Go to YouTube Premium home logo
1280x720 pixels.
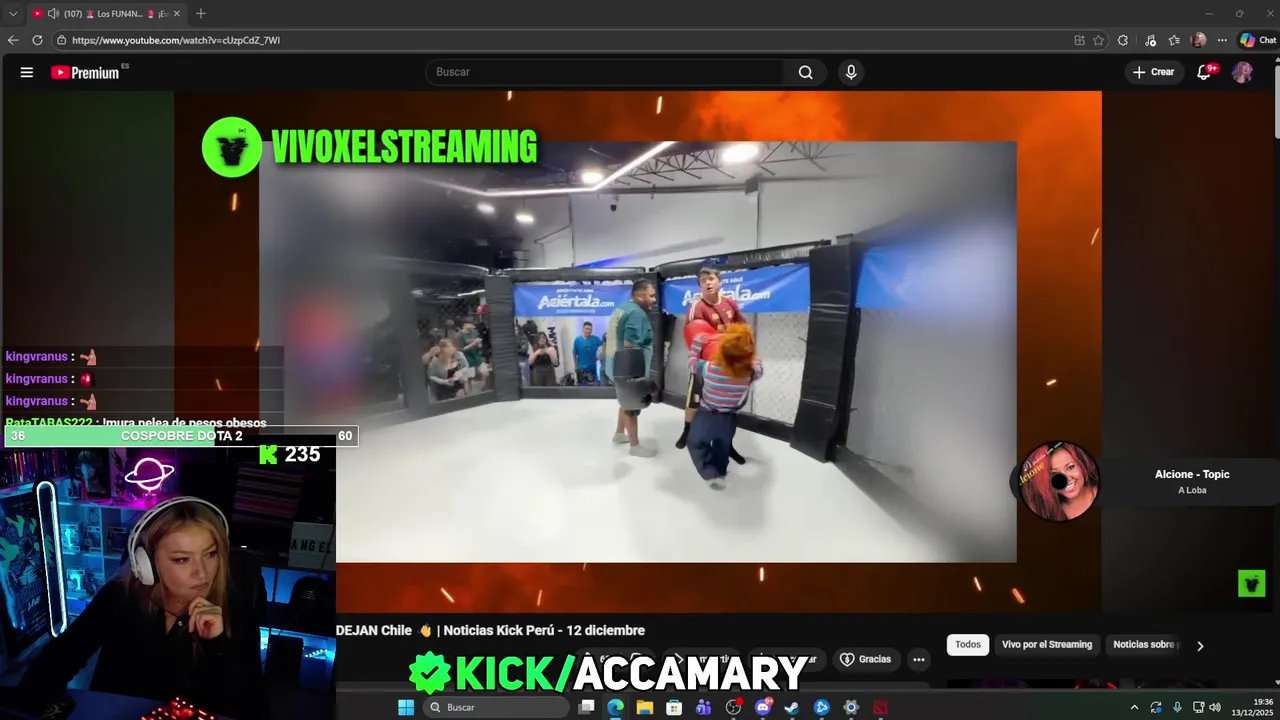pos(85,72)
